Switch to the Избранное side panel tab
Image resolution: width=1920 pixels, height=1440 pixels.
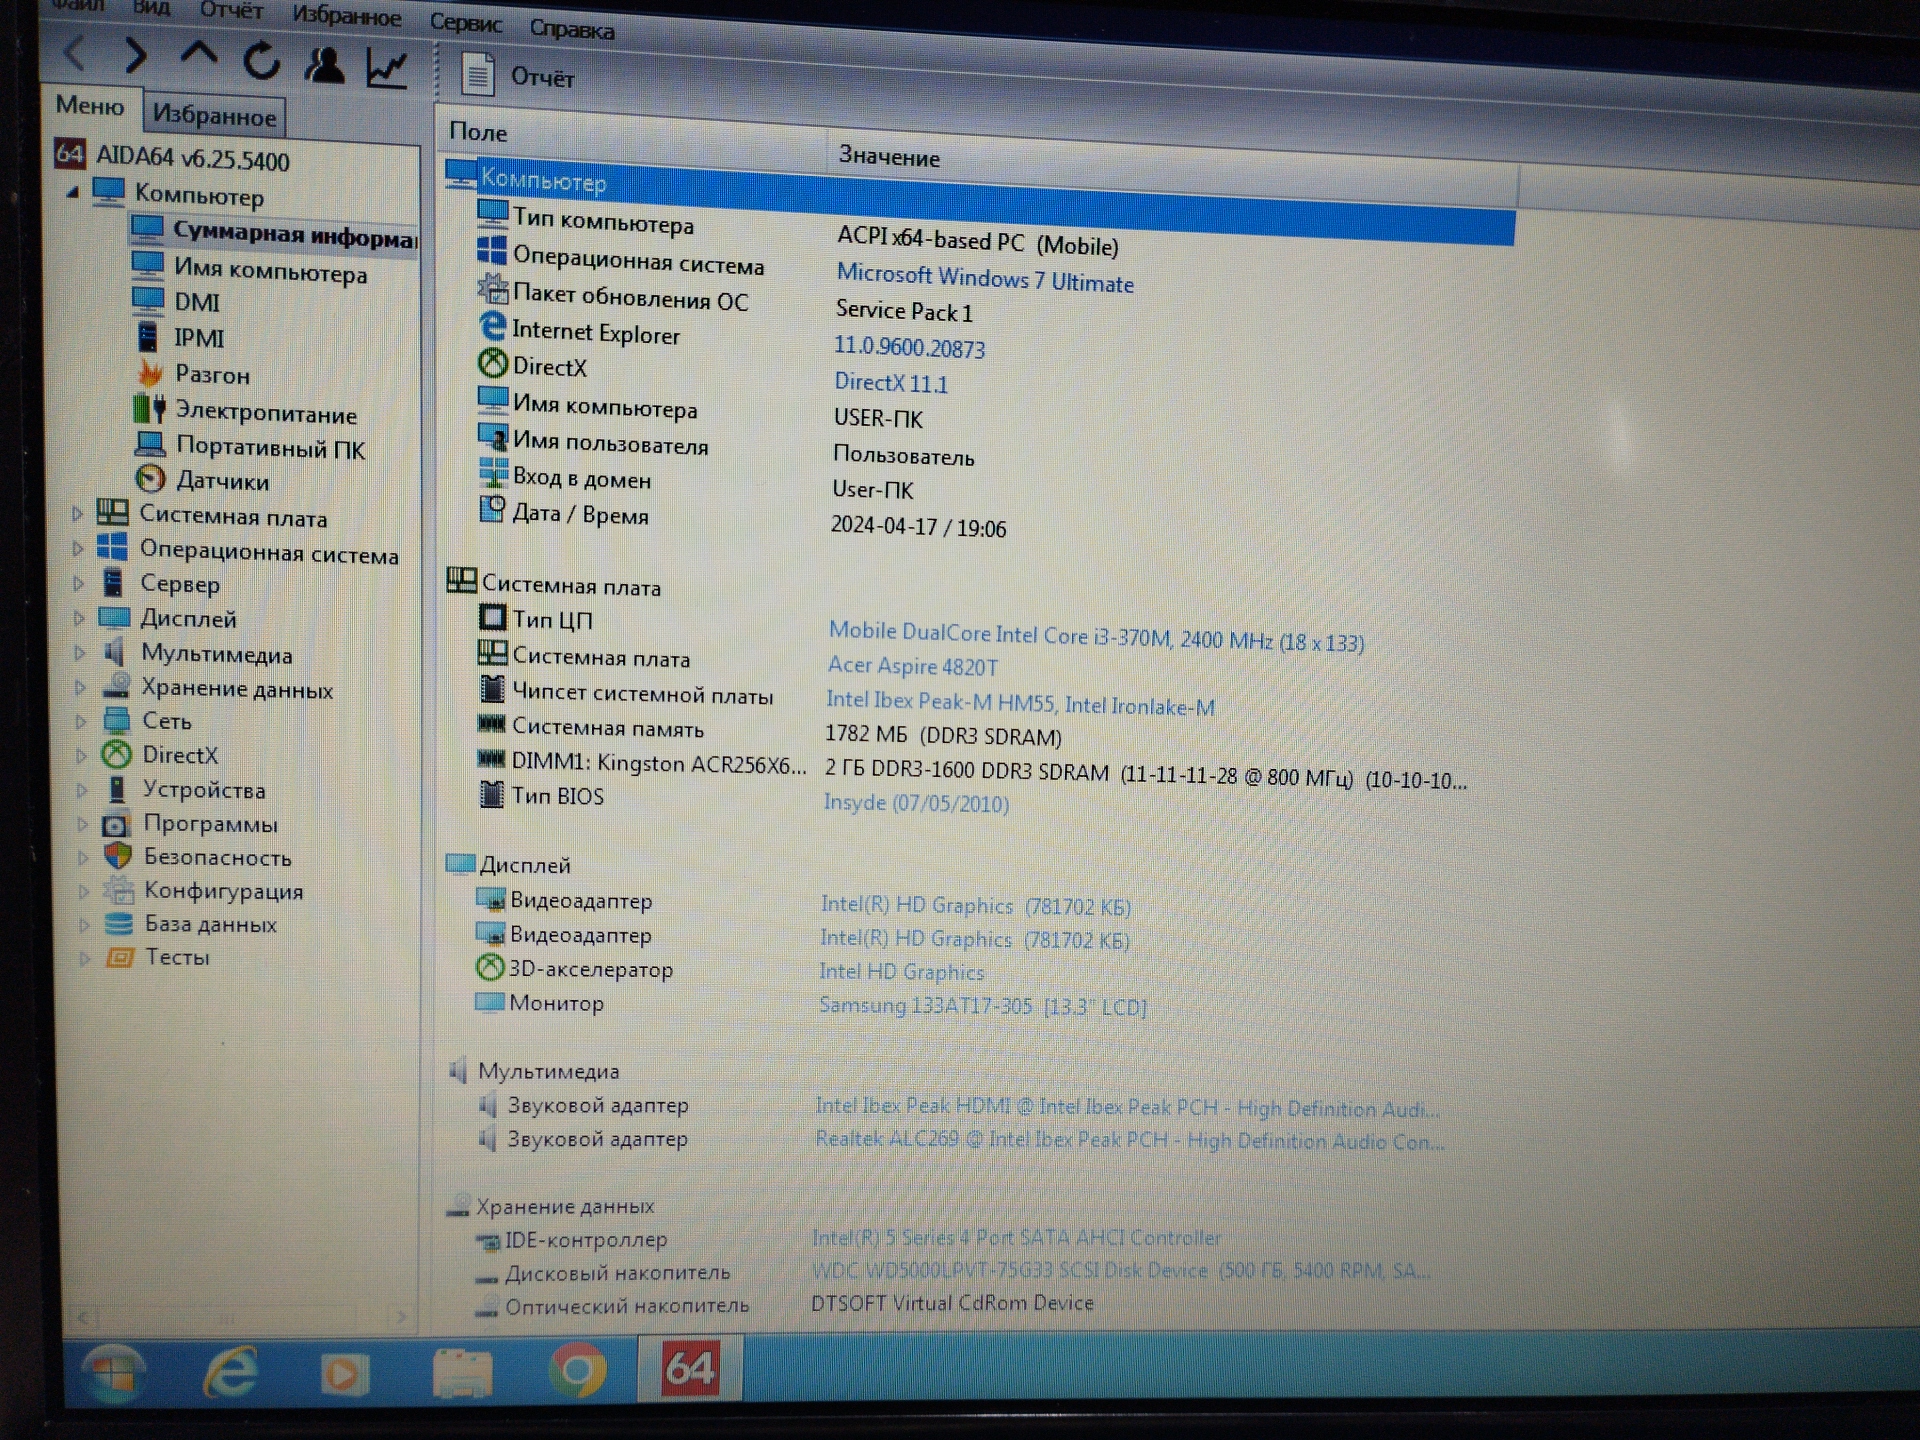tap(214, 116)
